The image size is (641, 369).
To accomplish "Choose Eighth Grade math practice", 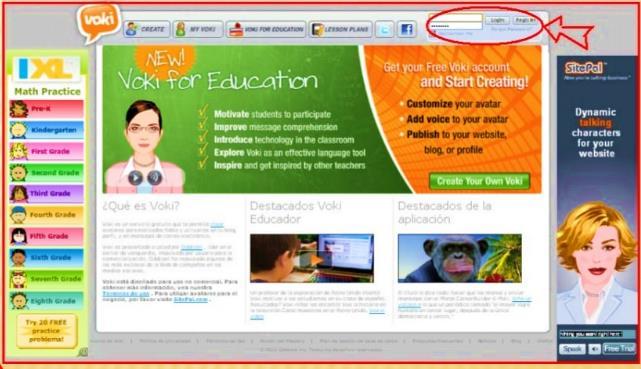I will click(x=47, y=301).
